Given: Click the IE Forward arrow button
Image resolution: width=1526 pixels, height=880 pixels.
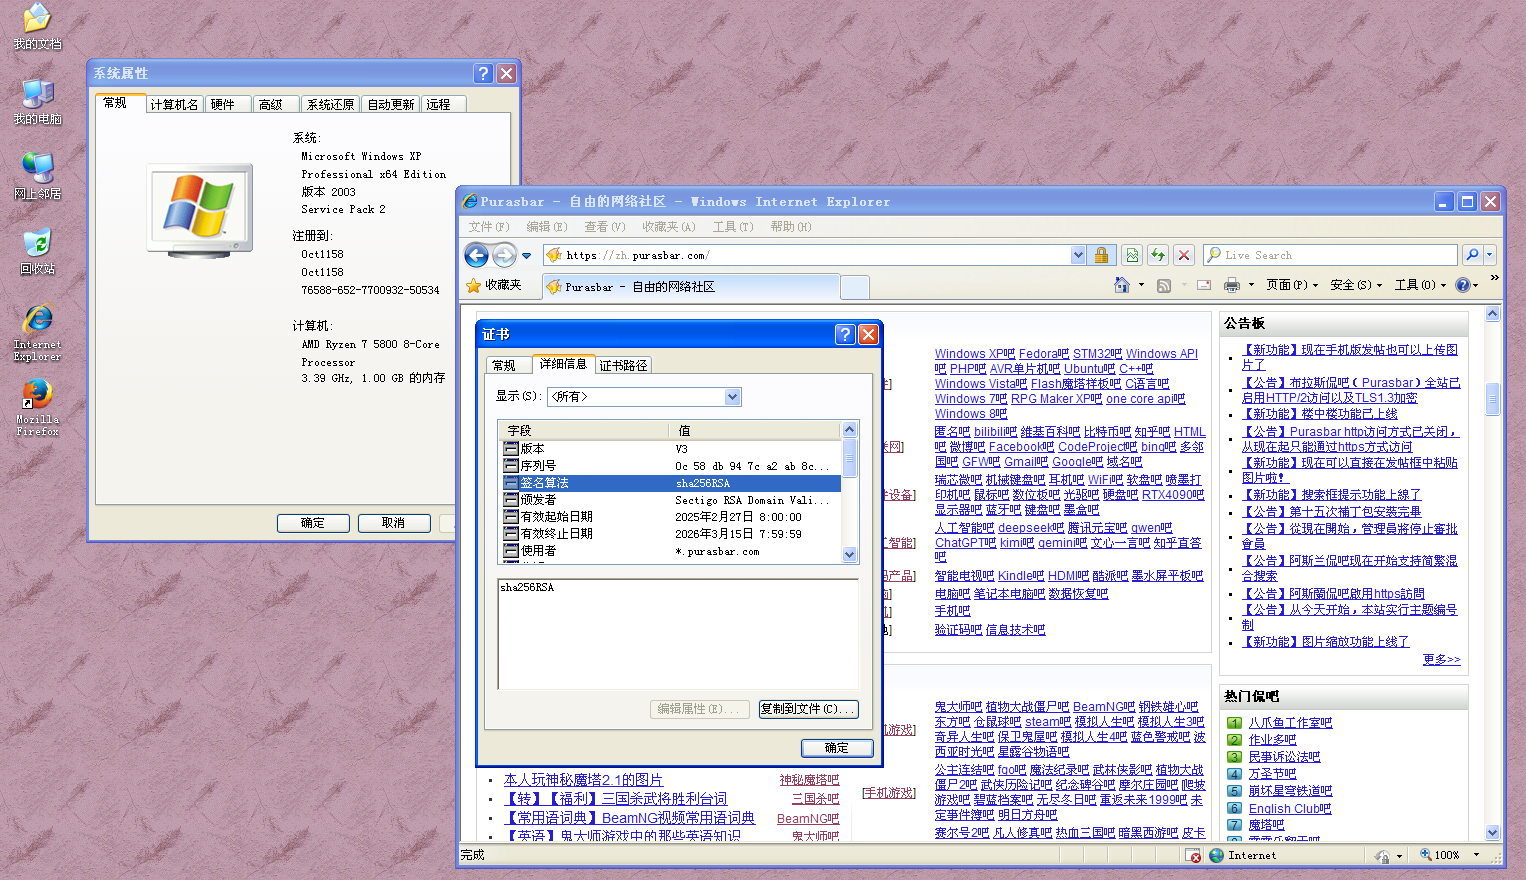Looking at the screenshot, I should (x=504, y=255).
